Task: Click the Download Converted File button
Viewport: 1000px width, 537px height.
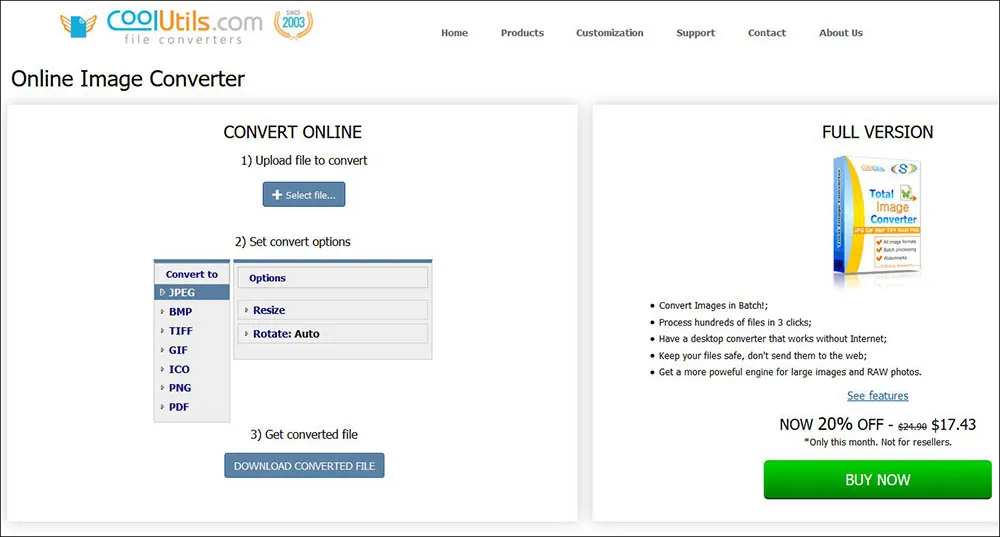Action: (304, 466)
